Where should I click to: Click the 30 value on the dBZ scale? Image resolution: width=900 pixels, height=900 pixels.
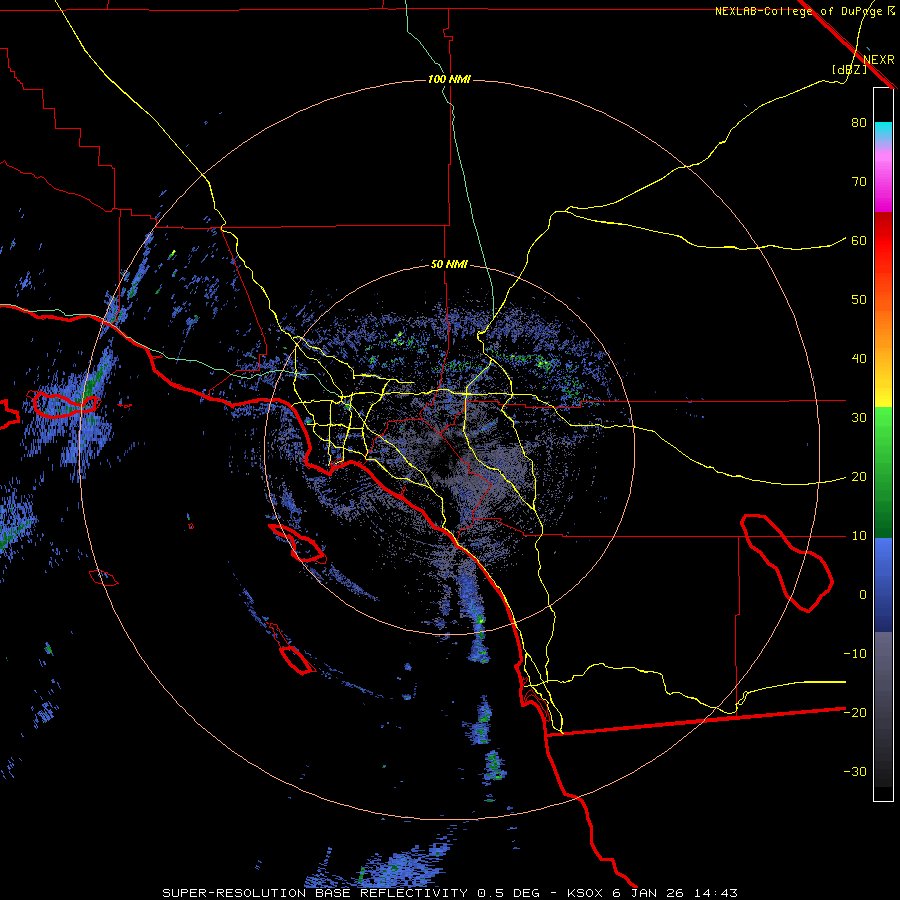click(x=859, y=418)
